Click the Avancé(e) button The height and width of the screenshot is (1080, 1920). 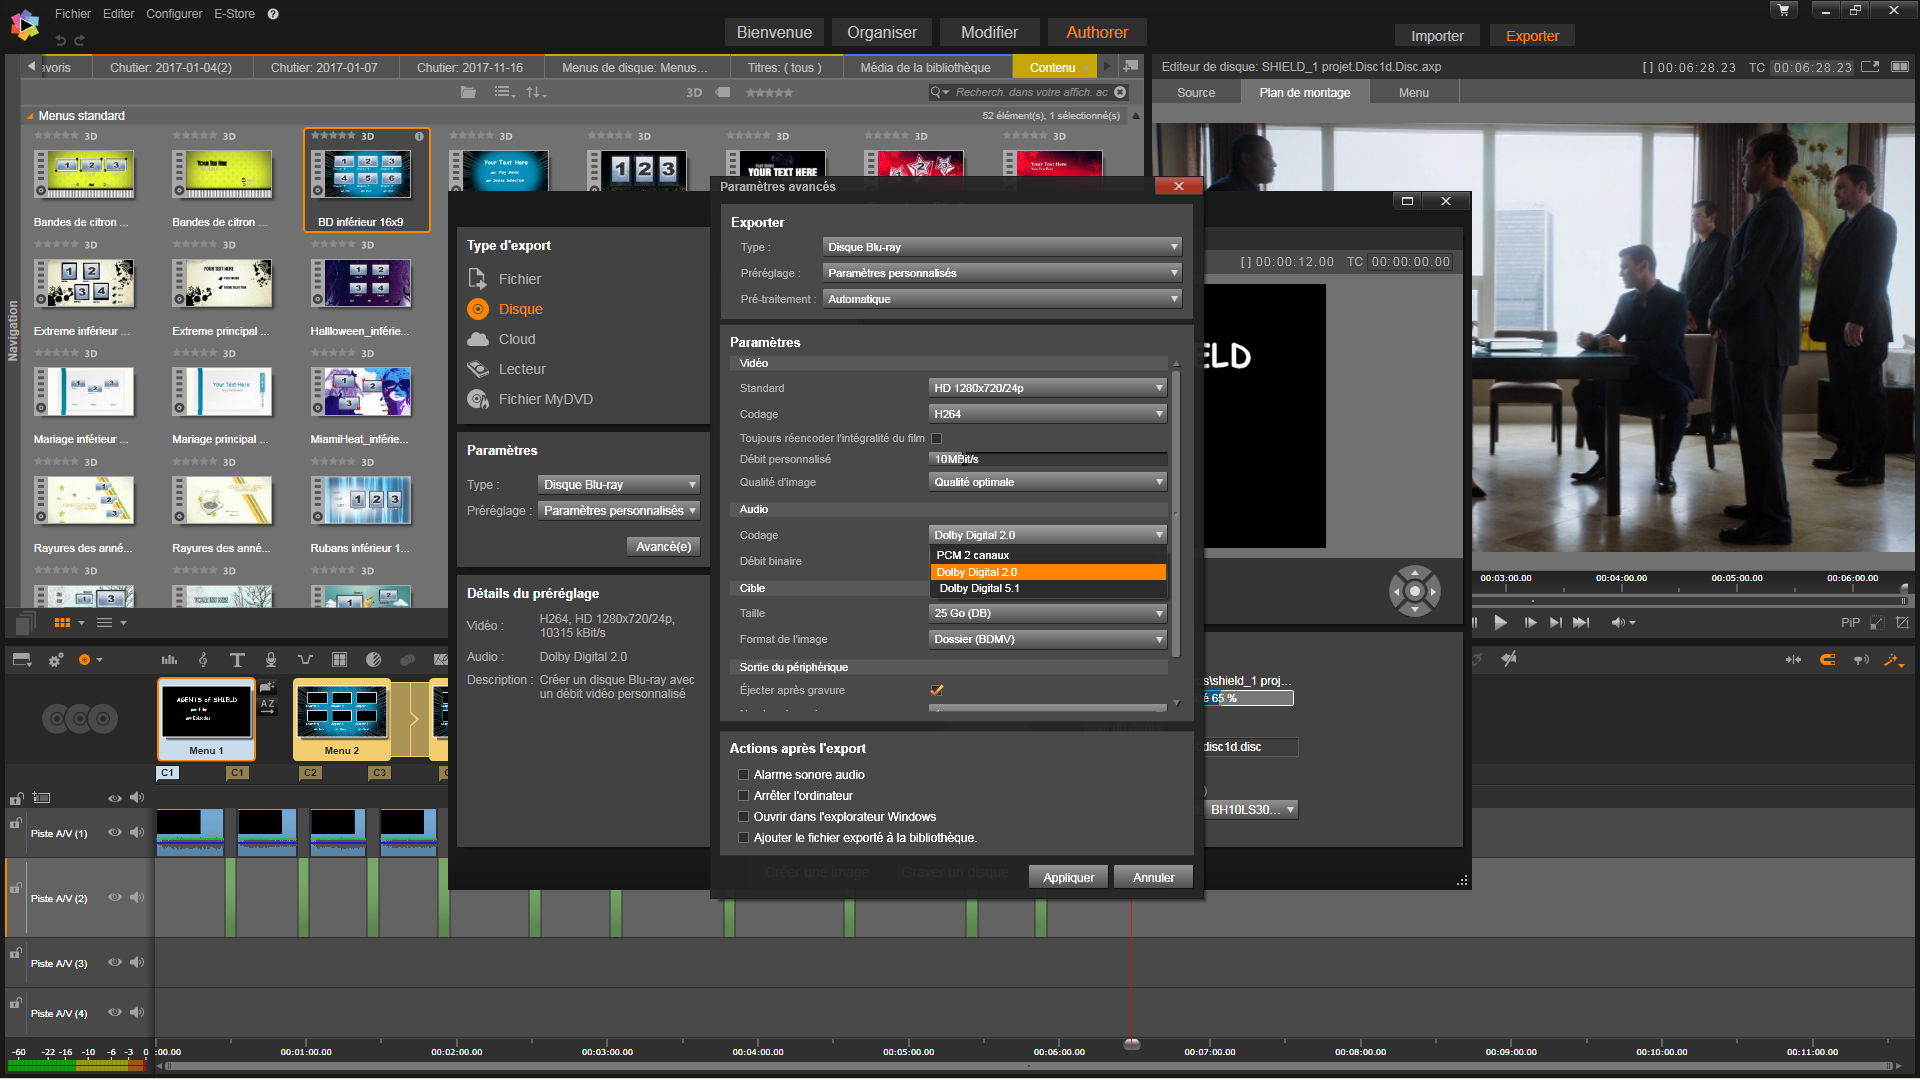(663, 546)
